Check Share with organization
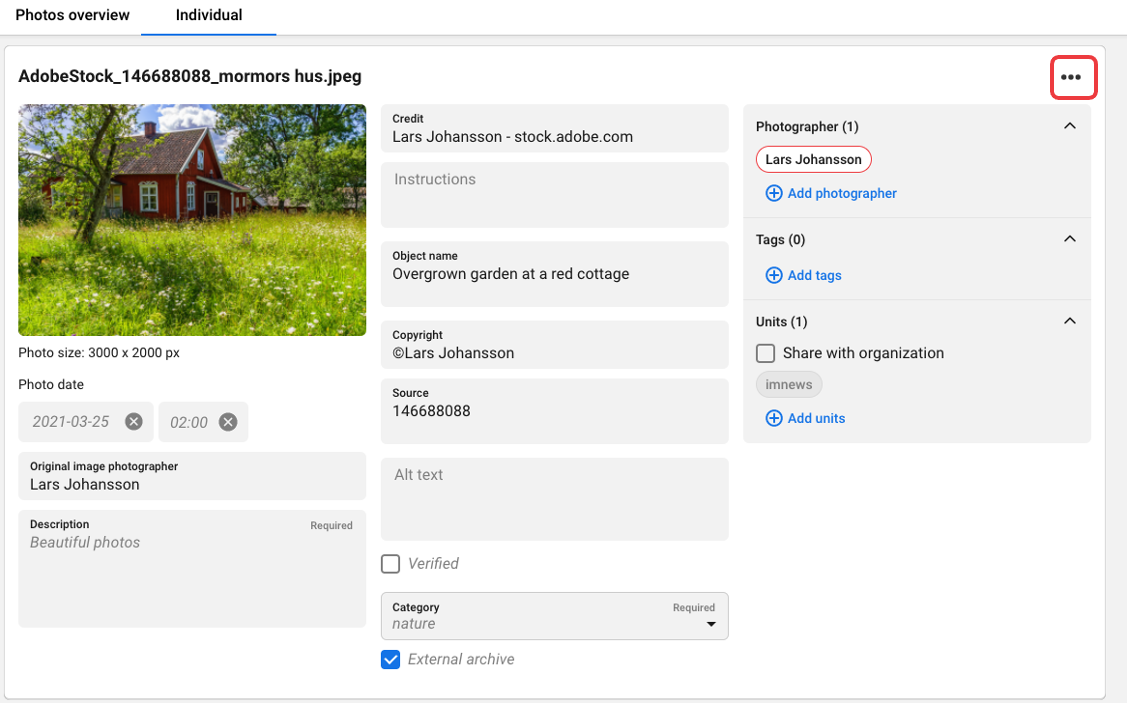1127x706 pixels. point(766,353)
